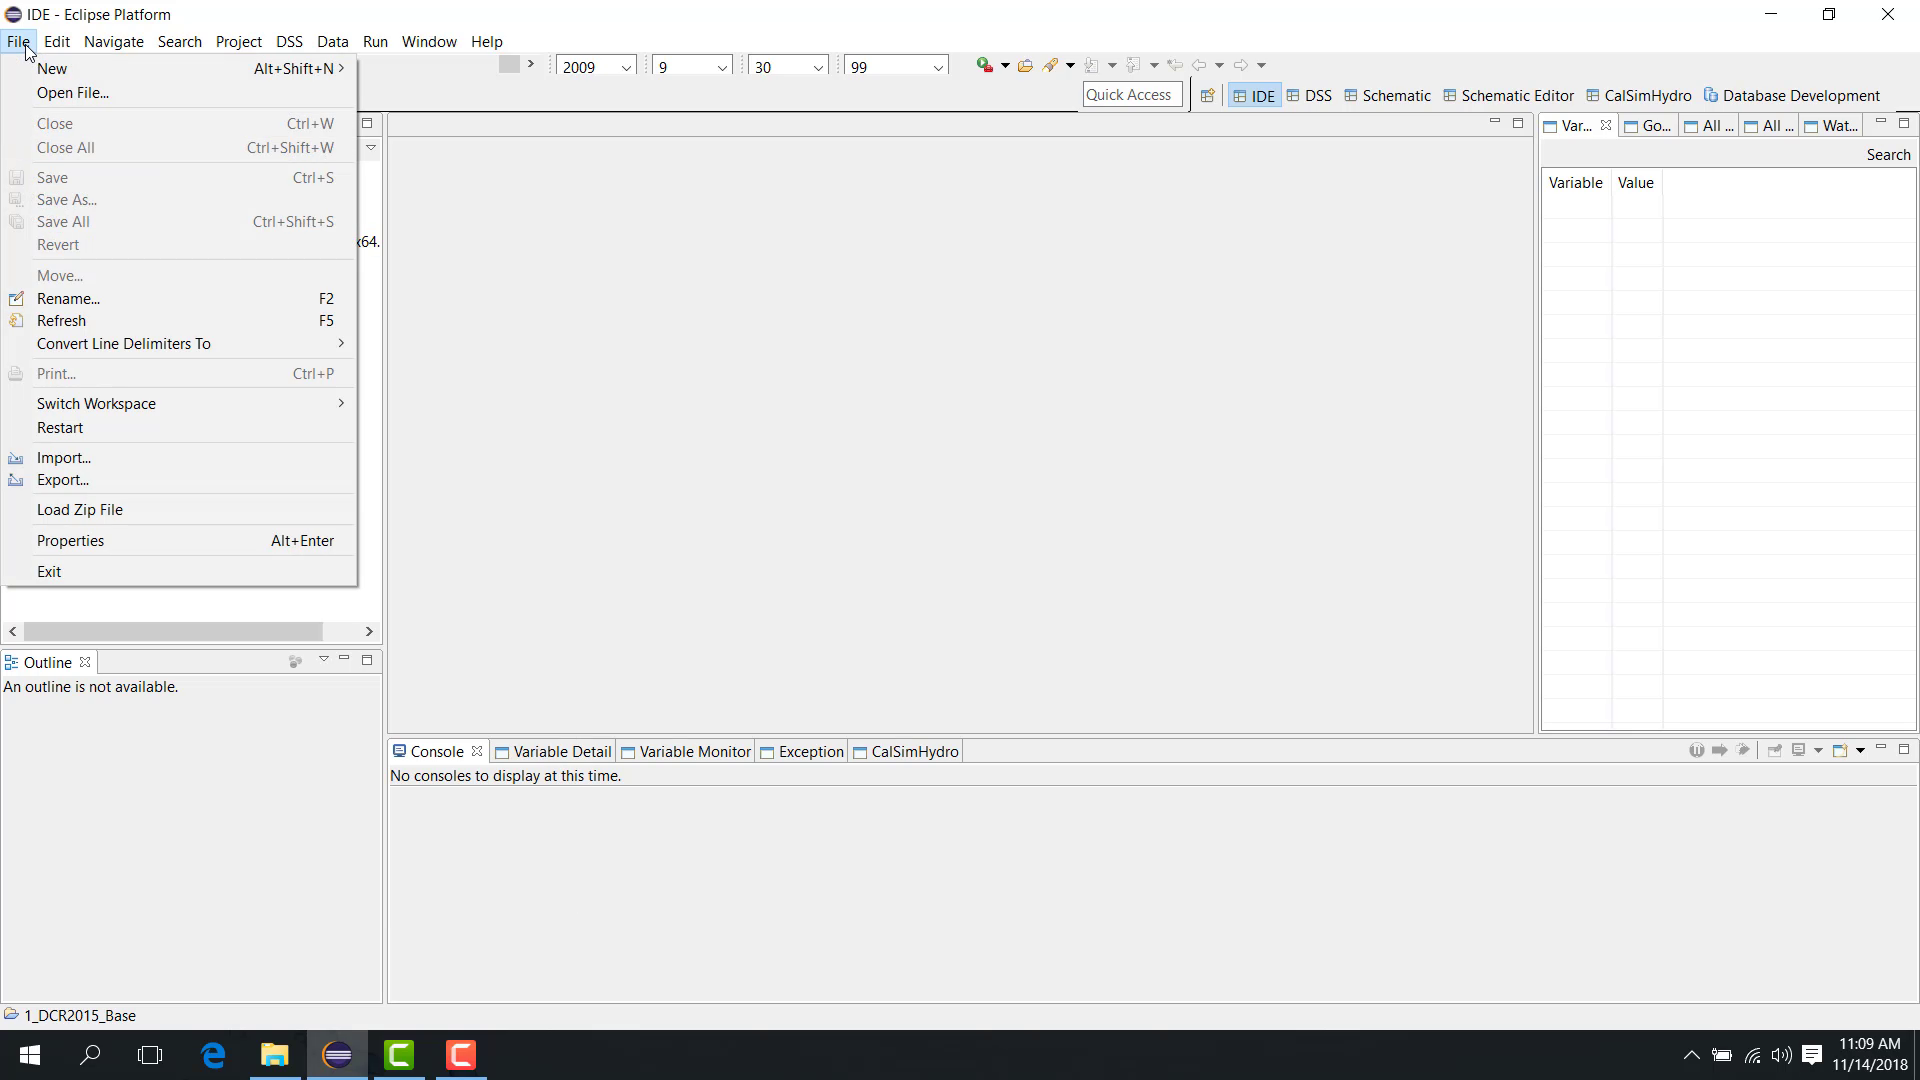1920x1080 pixels.
Task: Minimize the Outline view panel
Action: (344, 659)
